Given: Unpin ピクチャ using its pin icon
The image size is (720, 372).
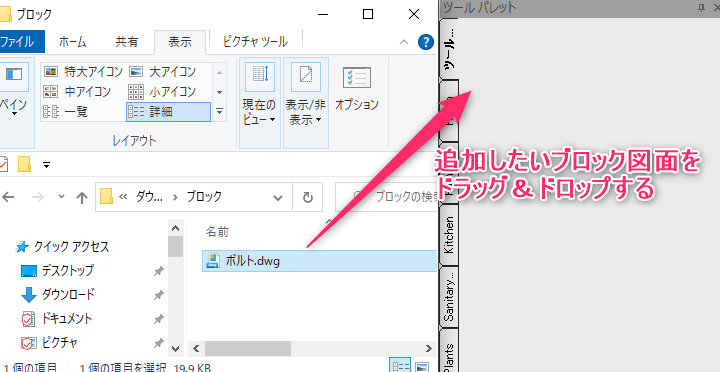Looking at the screenshot, I should 158,343.
